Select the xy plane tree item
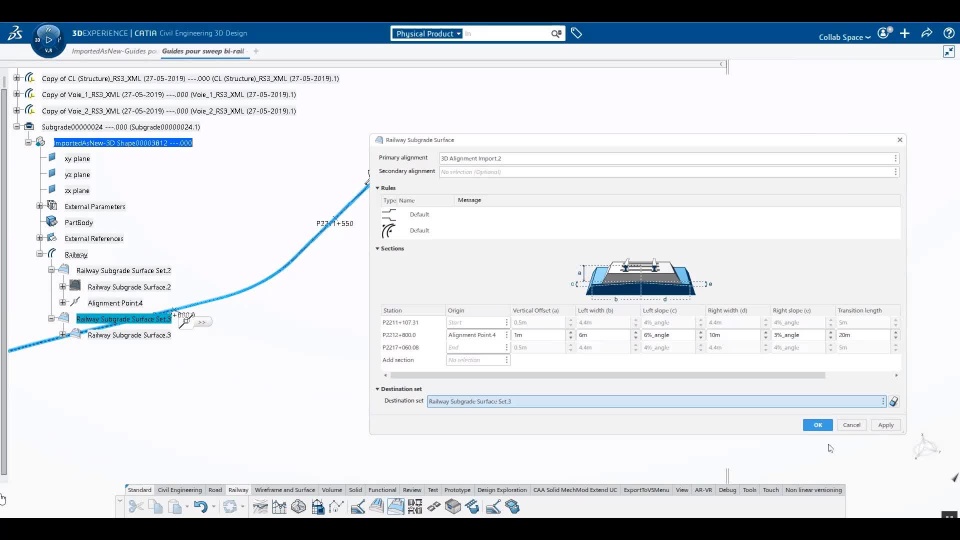This screenshot has height=540, width=960. click(77, 159)
